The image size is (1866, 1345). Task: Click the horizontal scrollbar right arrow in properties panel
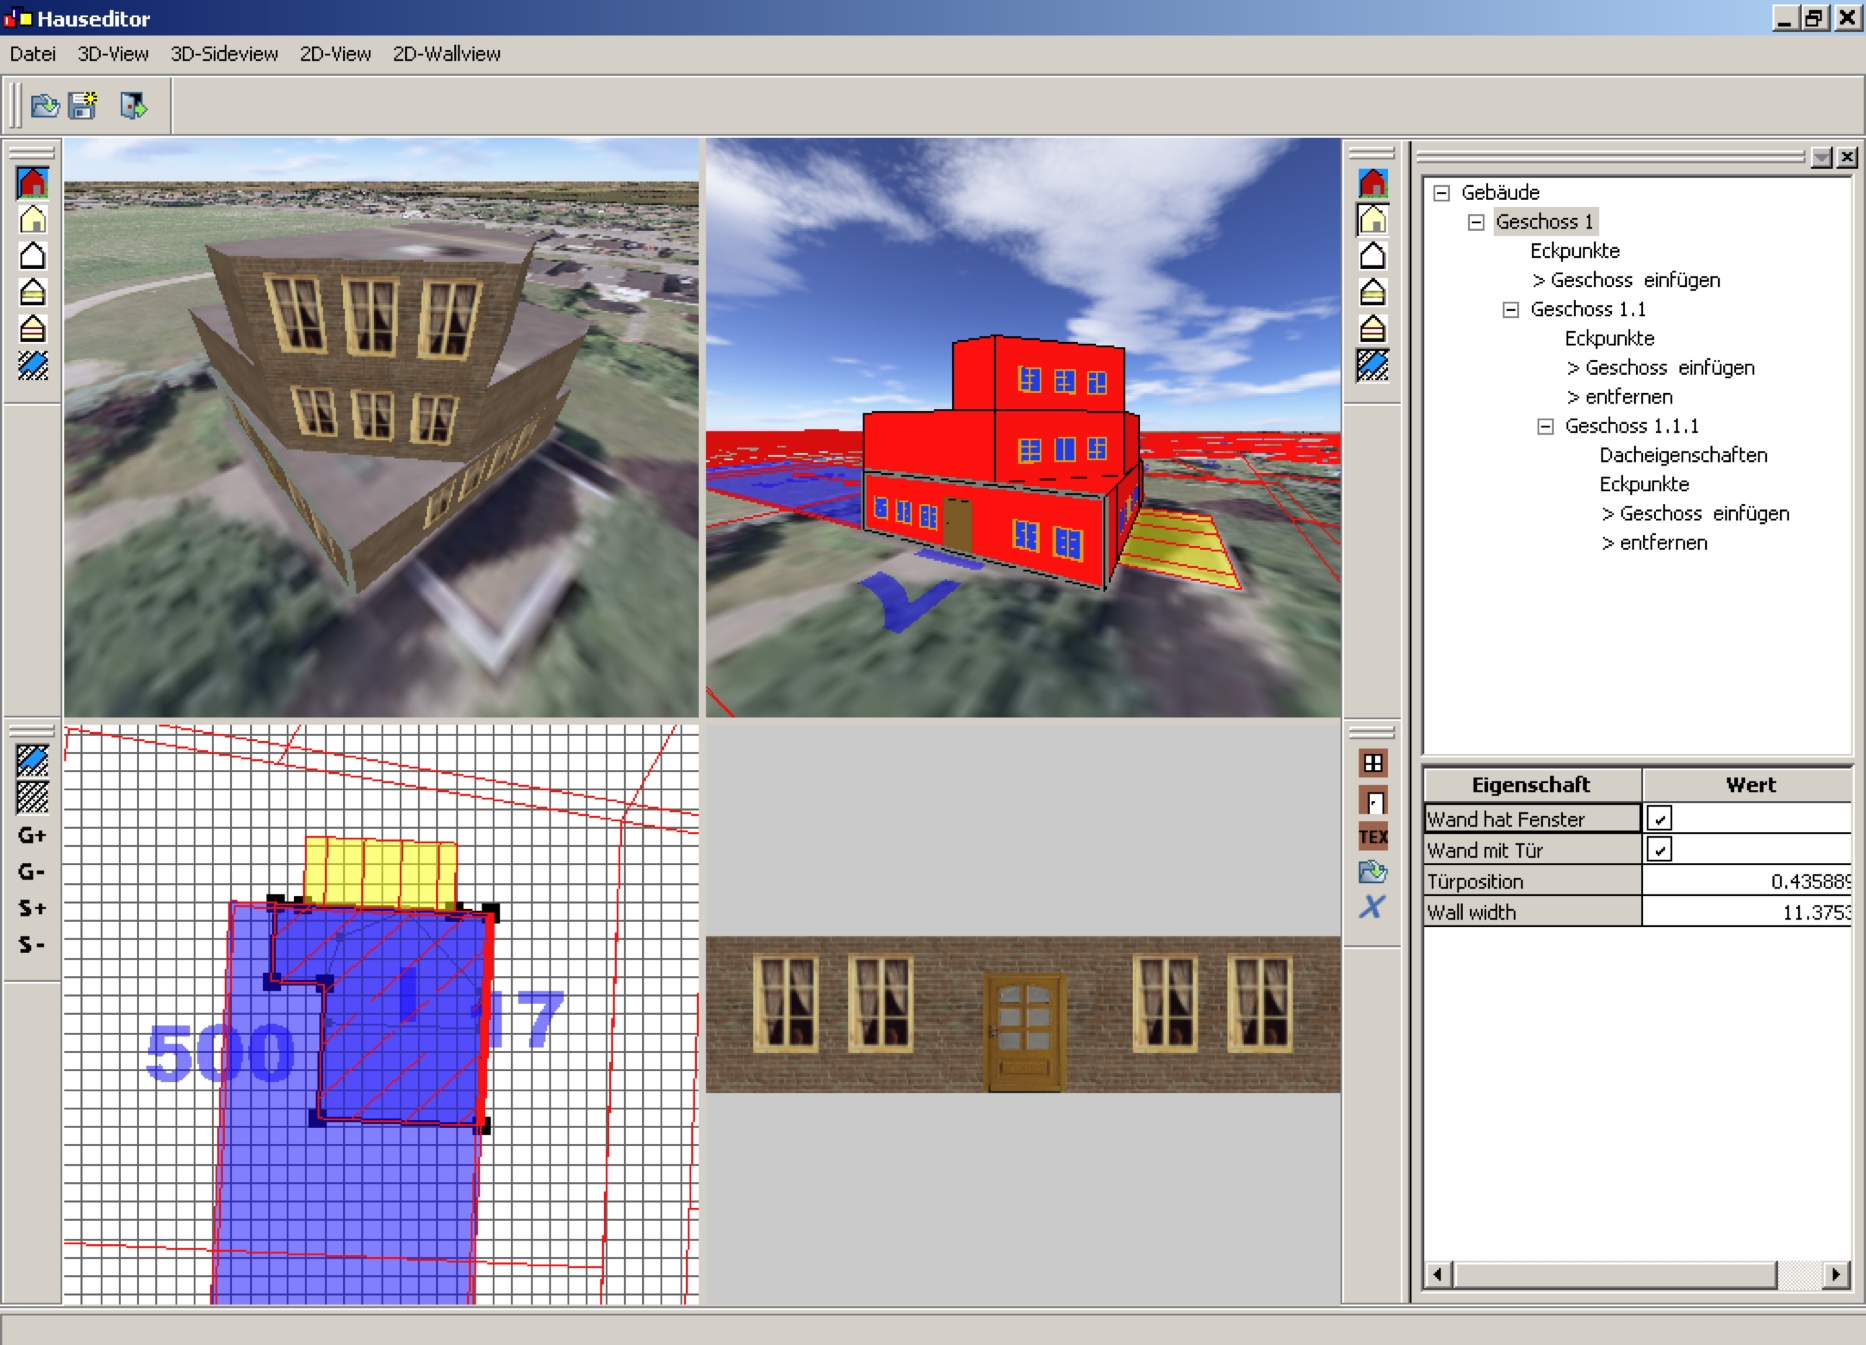point(1835,1274)
